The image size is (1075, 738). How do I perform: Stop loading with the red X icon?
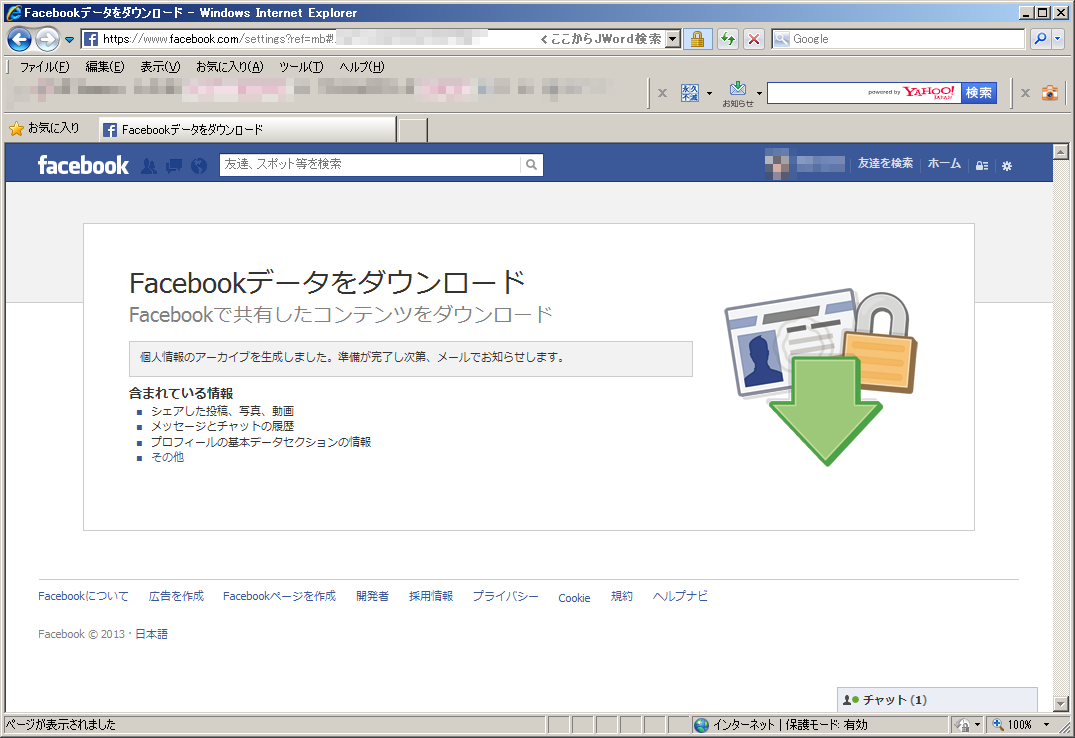point(753,39)
